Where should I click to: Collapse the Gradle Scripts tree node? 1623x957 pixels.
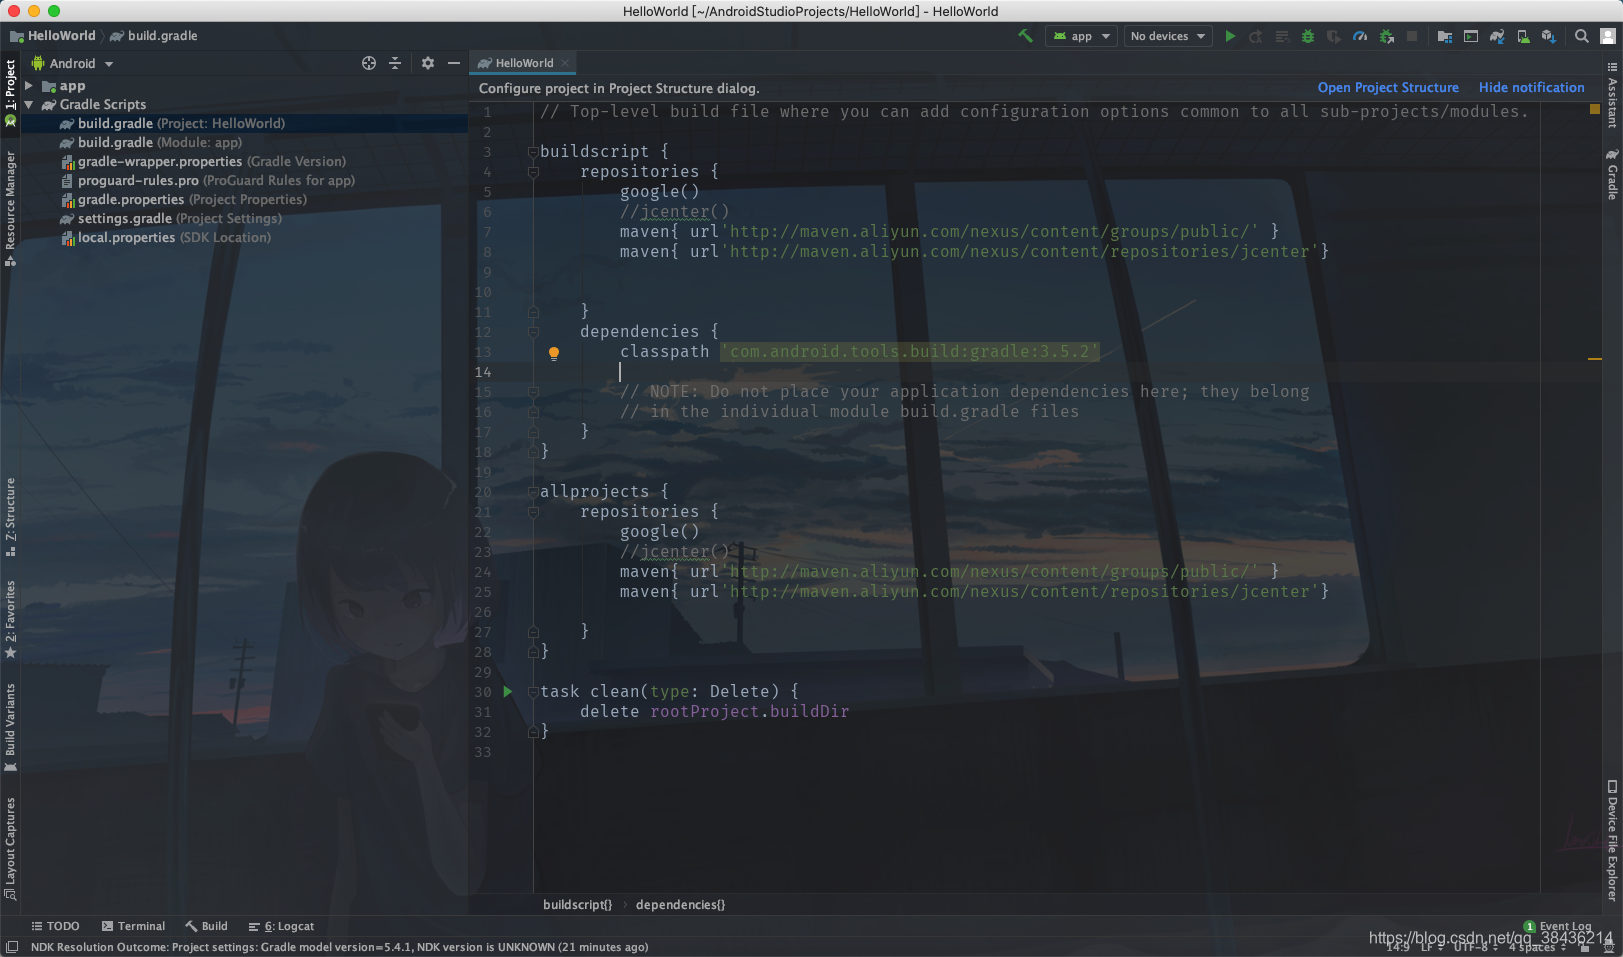(29, 104)
